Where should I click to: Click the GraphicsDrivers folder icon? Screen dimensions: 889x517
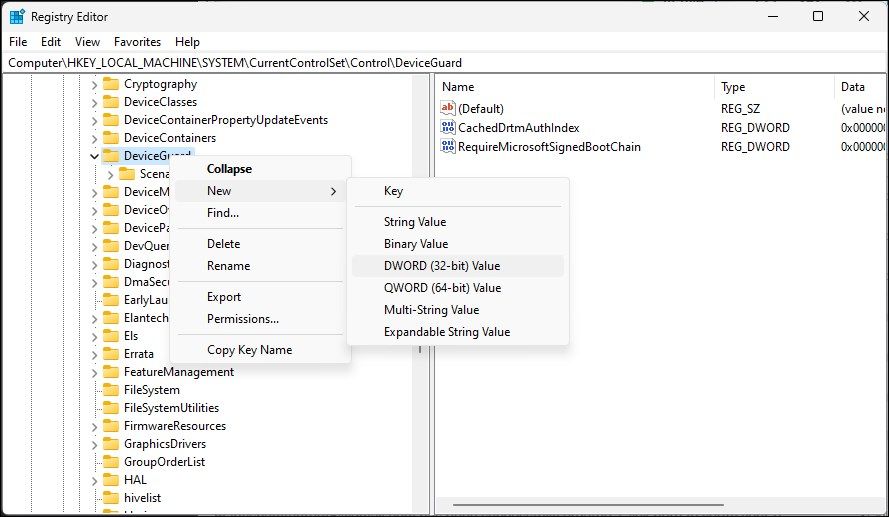(x=110, y=444)
